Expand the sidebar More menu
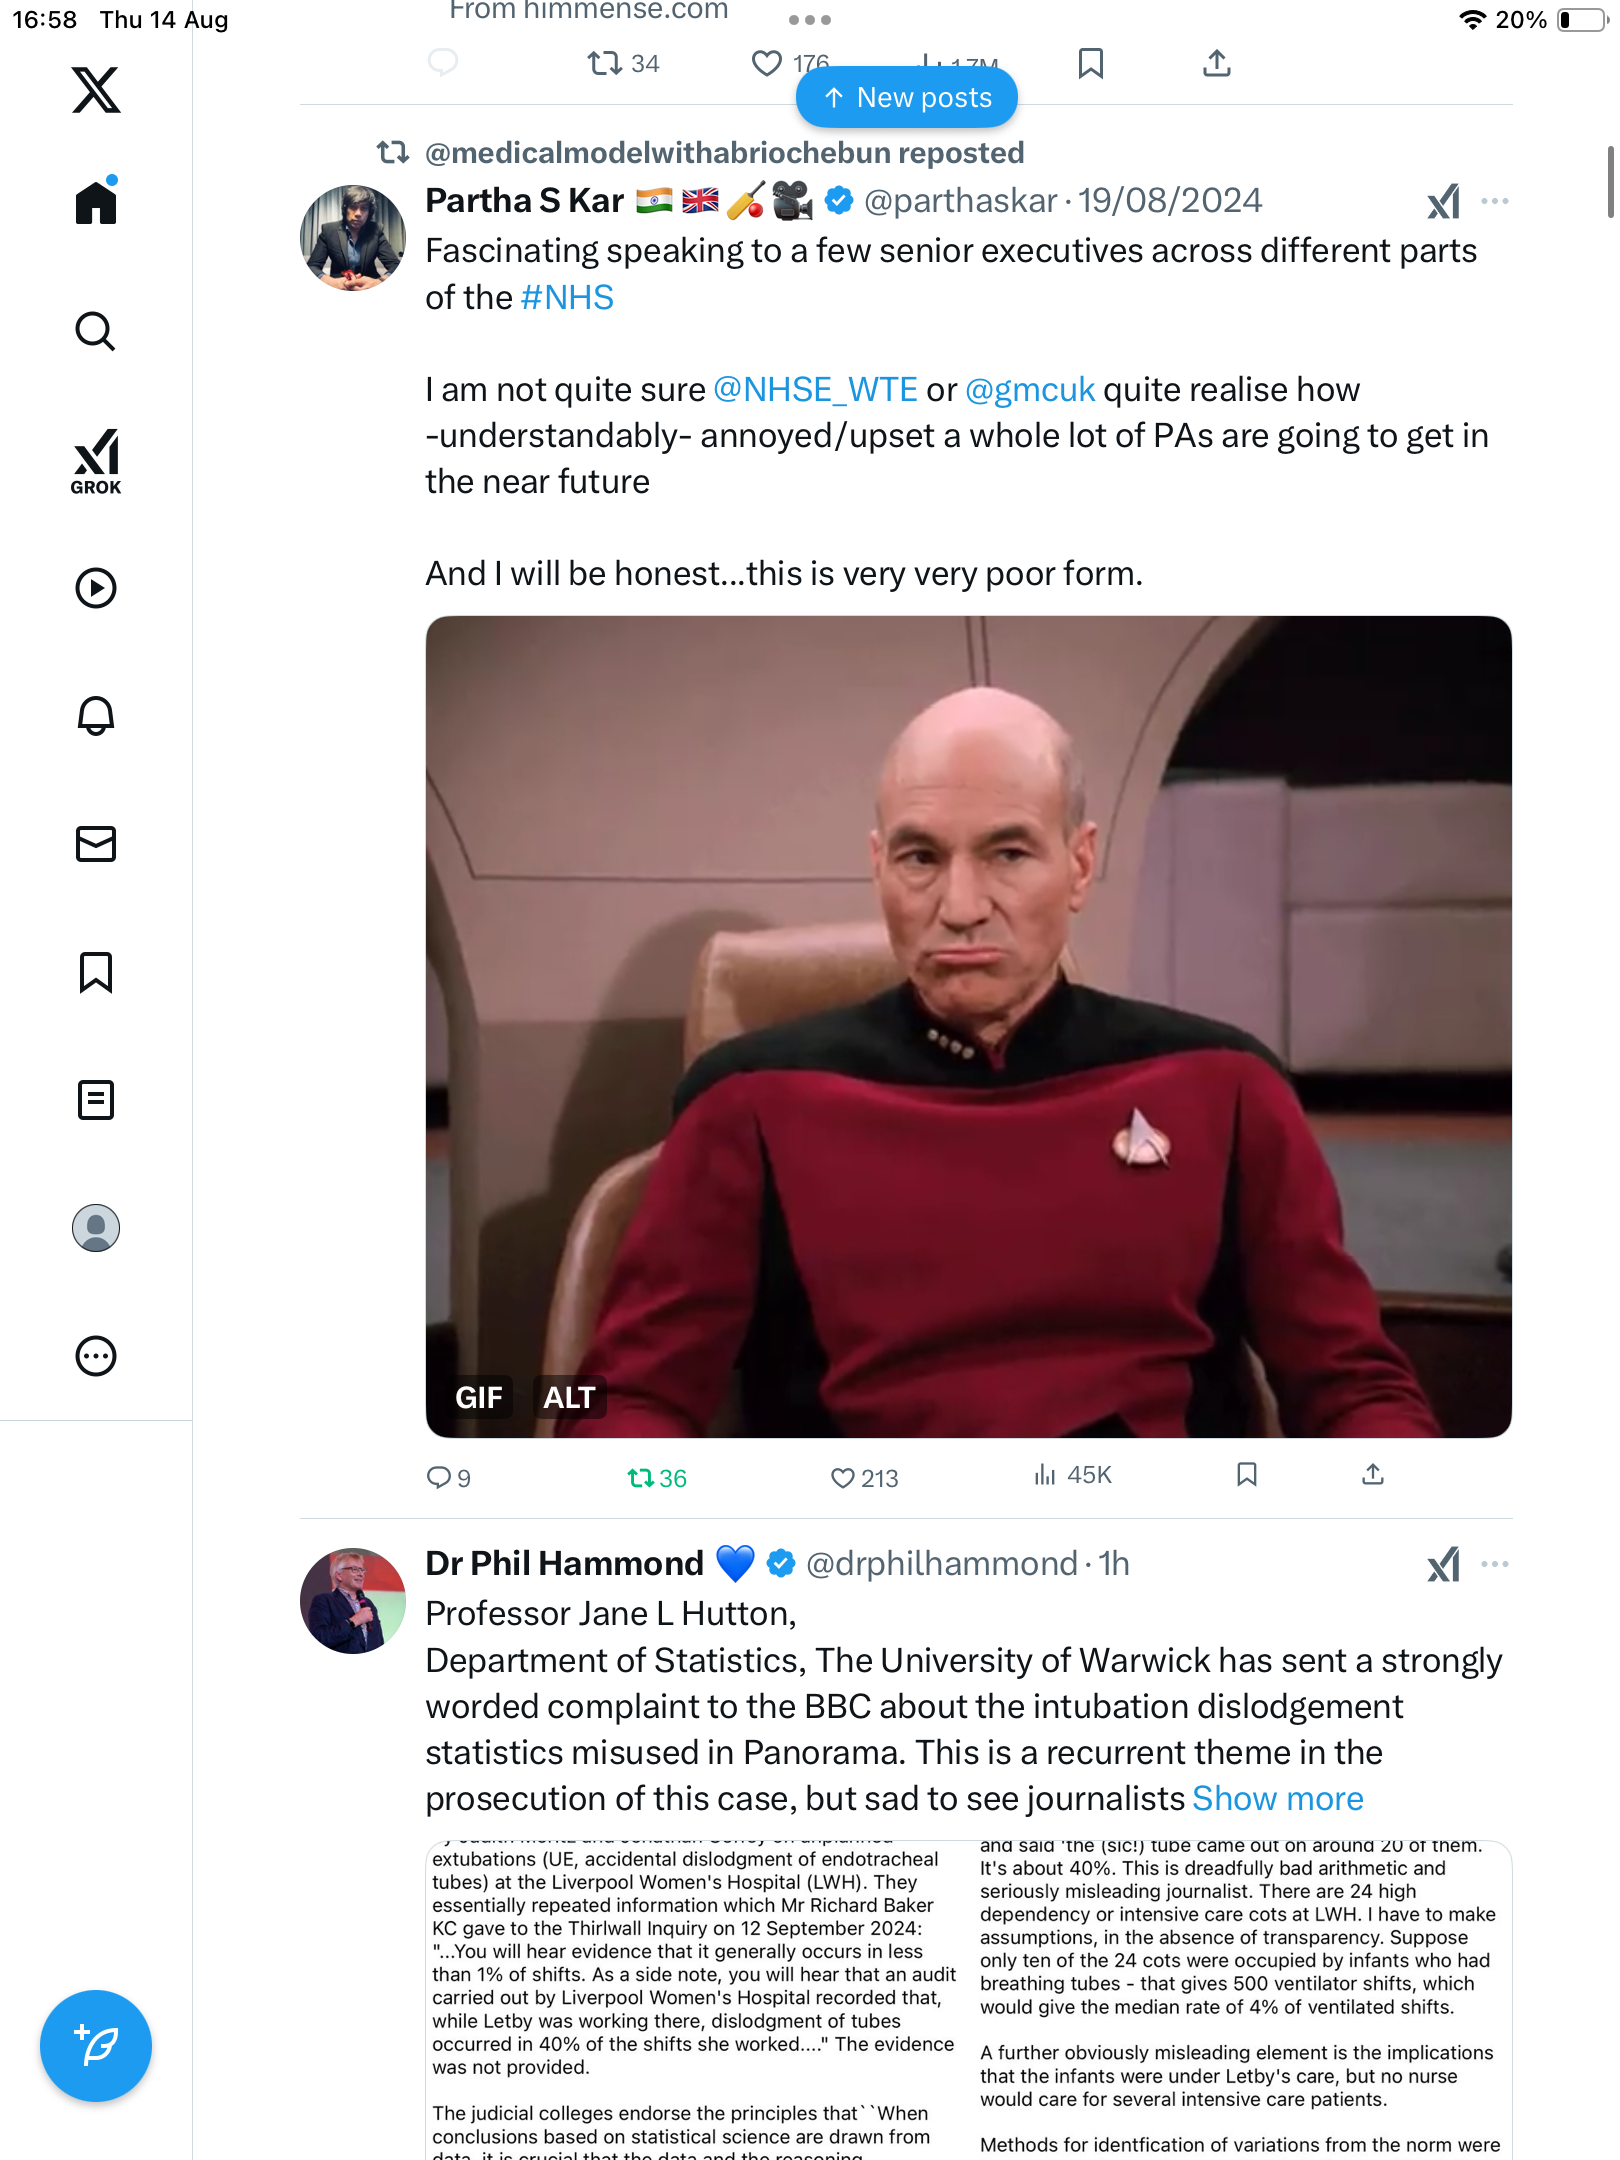 [x=96, y=1356]
